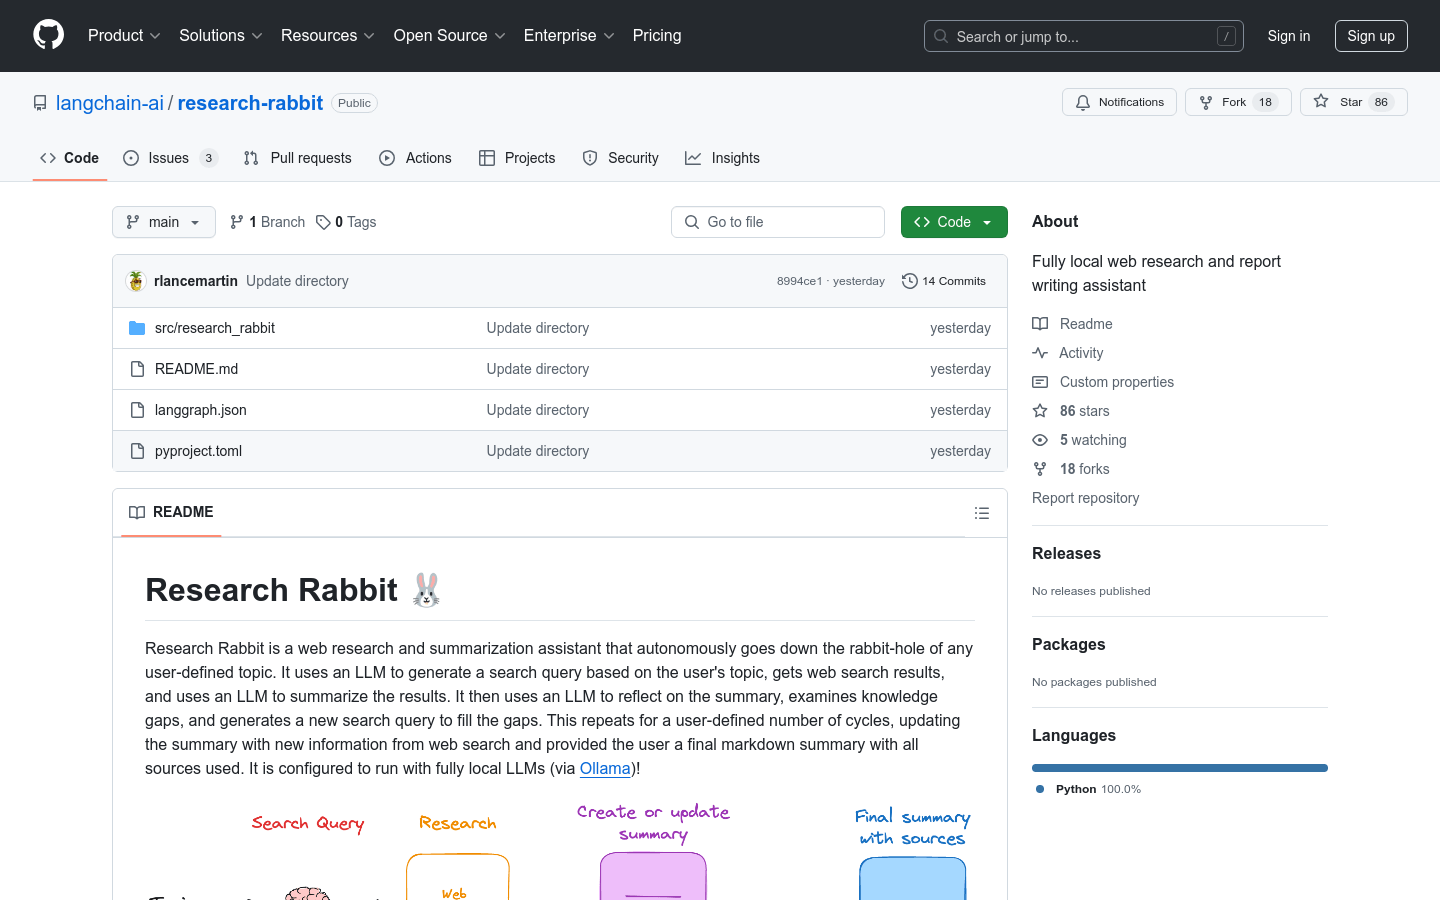Image resolution: width=1440 pixels, height=900 pixels.
Task: Click the pyproject.toml file icon
Action: [137, 451]
